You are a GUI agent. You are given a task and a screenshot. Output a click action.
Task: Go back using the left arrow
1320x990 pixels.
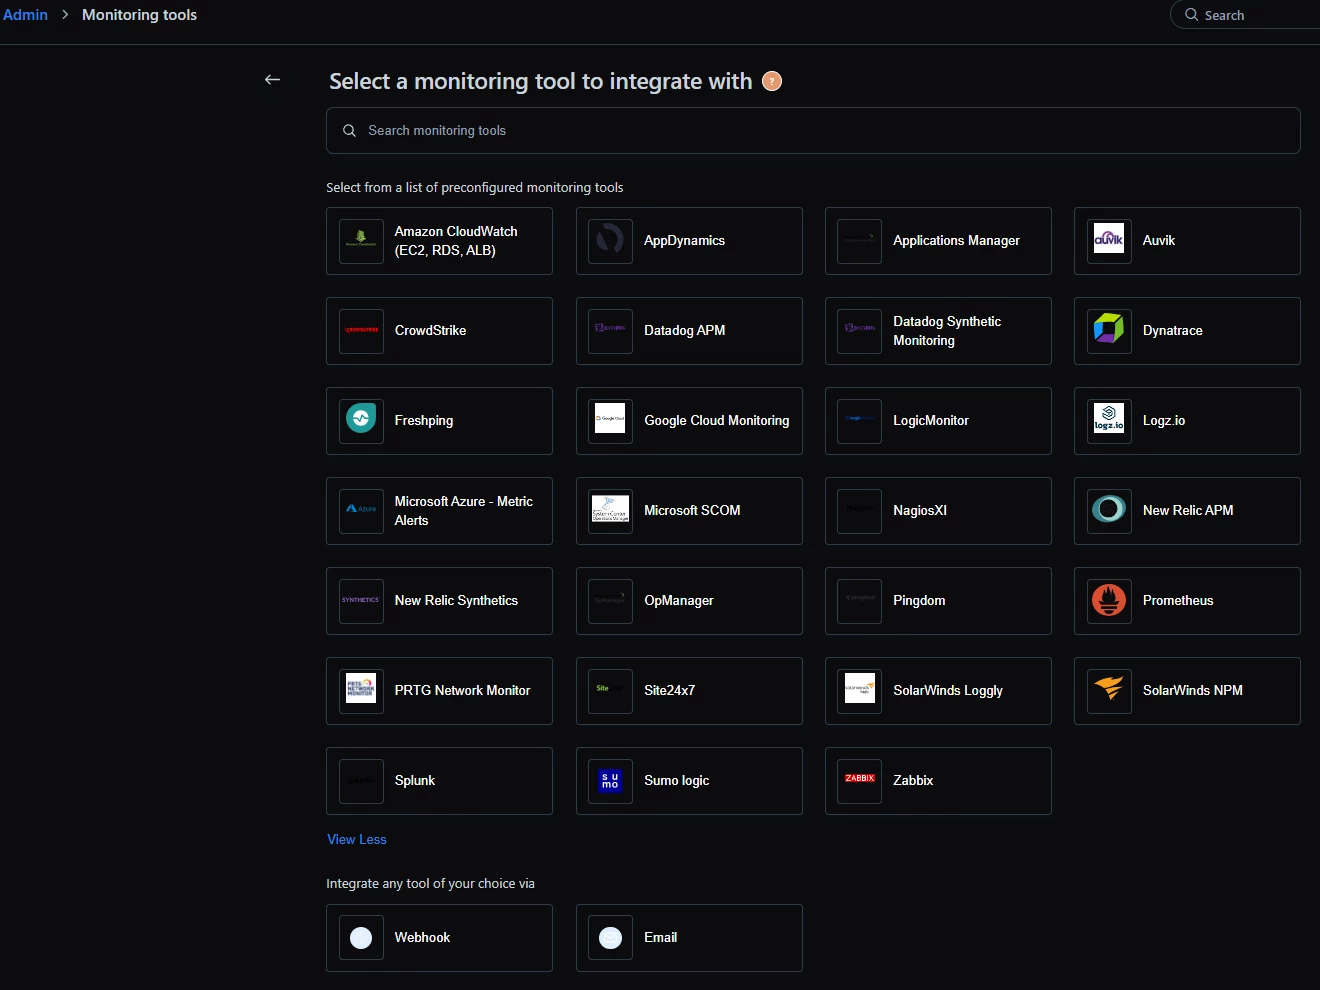pyautogui.click(x=272, y=80)
